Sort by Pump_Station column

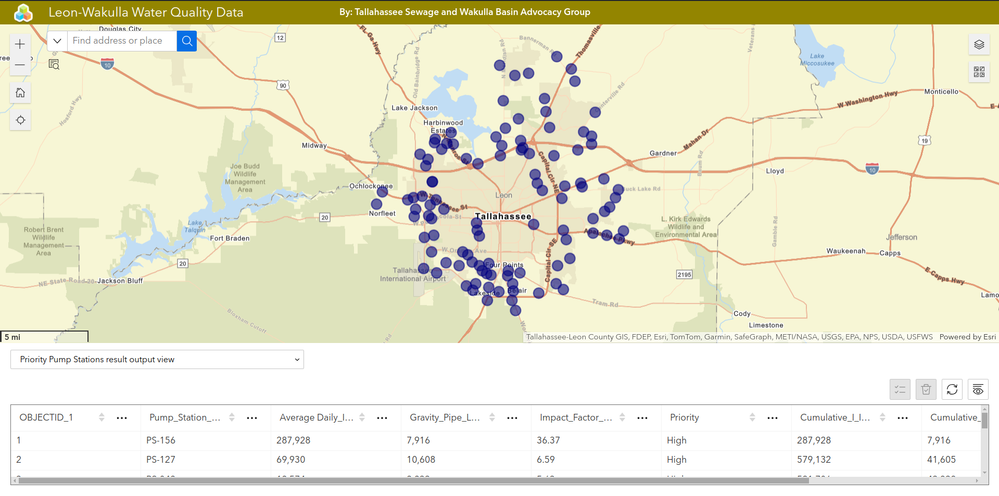232,418
